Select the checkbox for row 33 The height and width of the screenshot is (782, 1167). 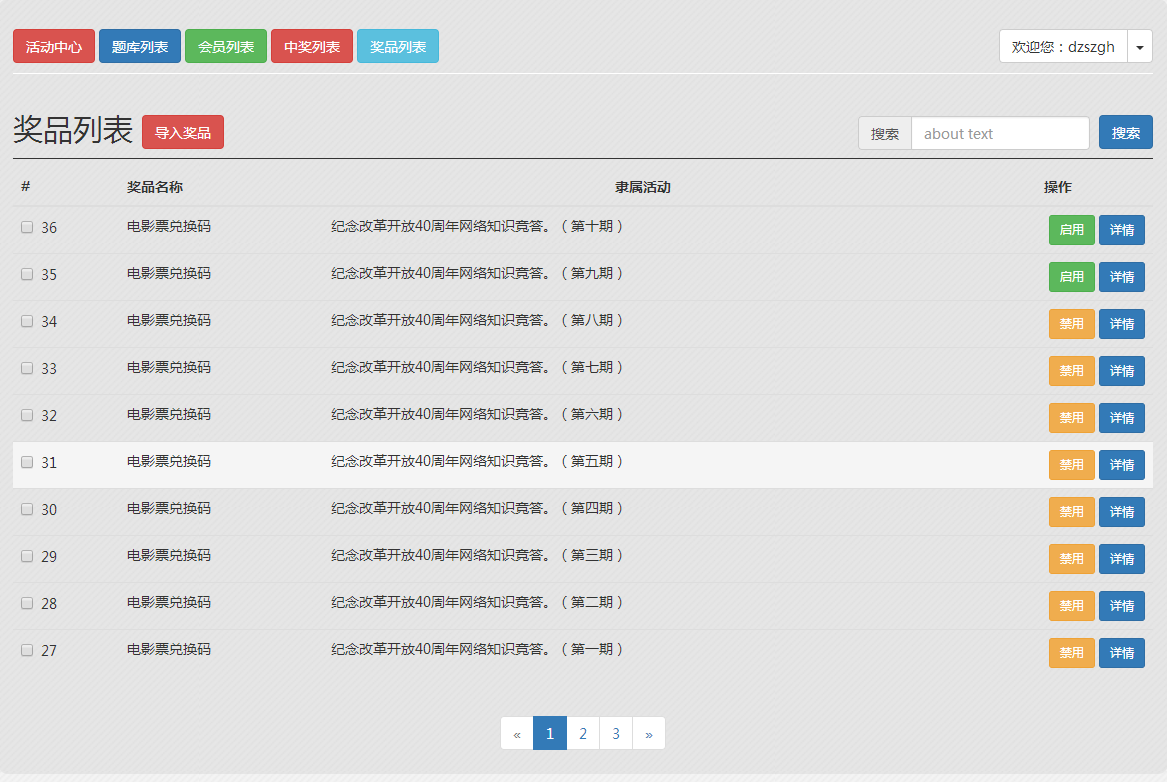[27, 368]
